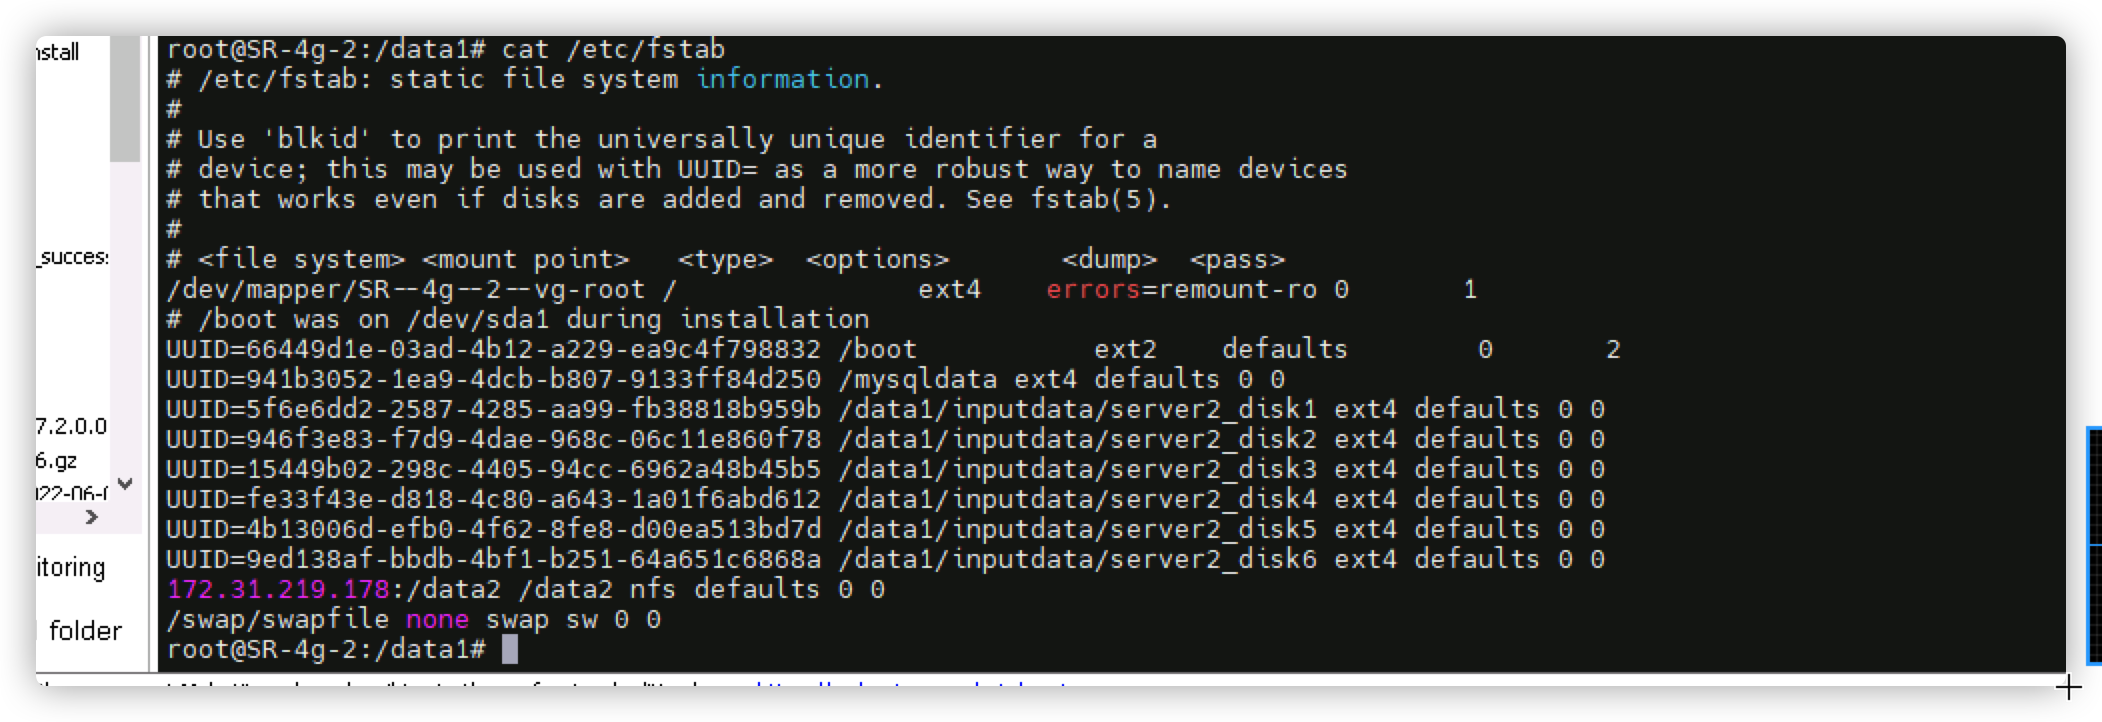
Task: Select the '6.gz' file entry in sidebar
Action: tap(56, 461)
